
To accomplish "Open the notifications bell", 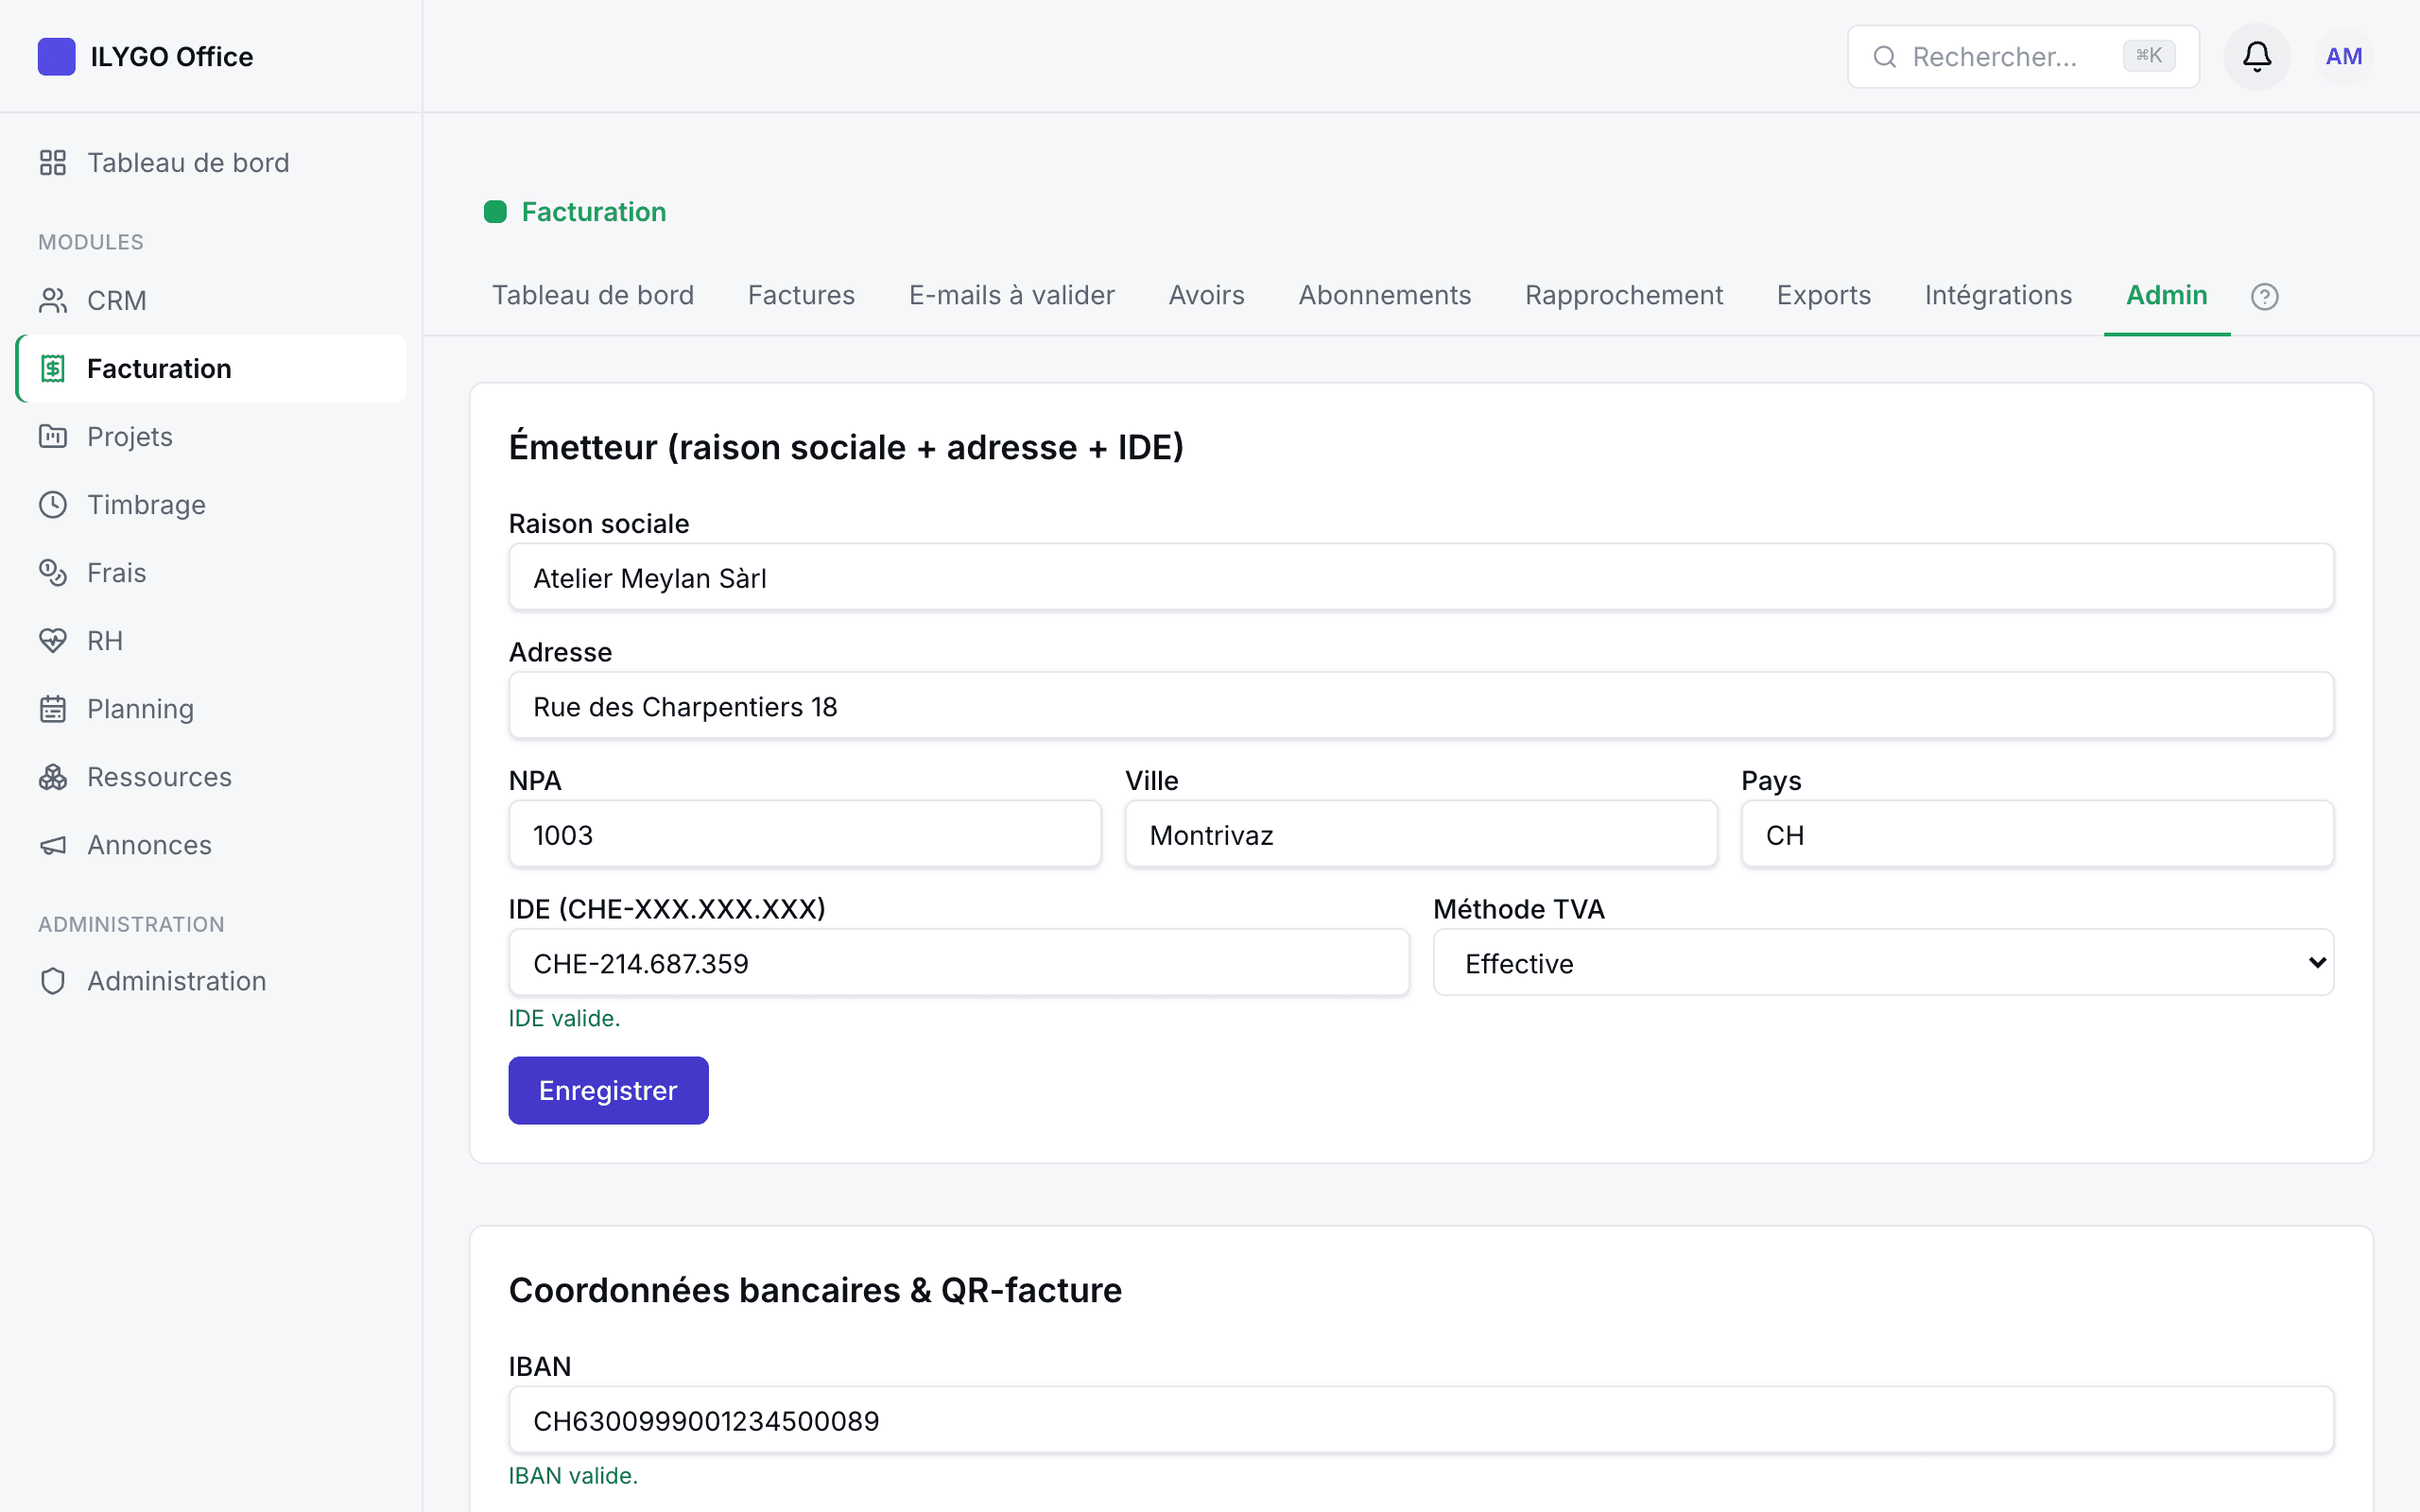I will 2256,56.
